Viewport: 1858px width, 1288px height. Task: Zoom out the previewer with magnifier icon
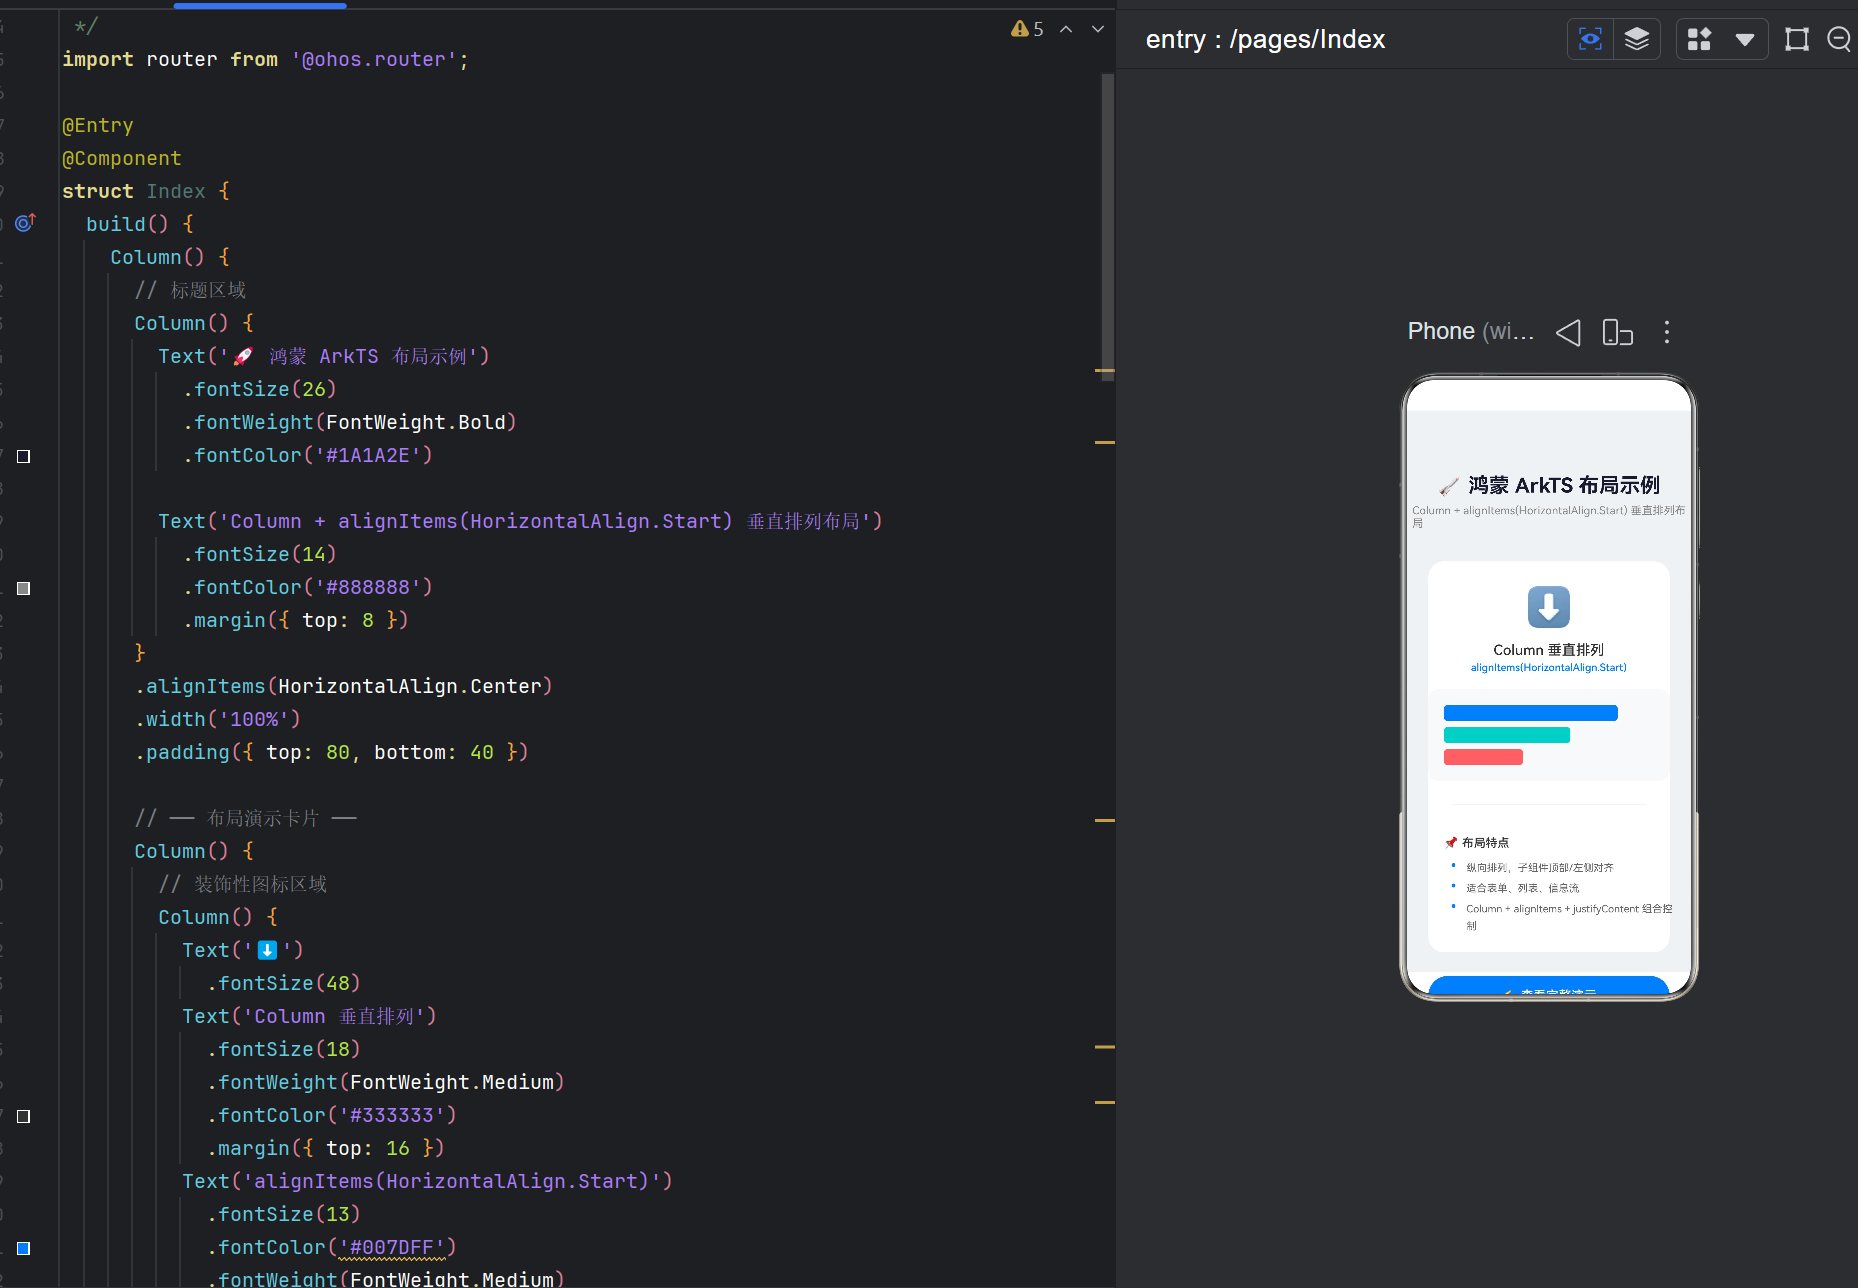click(1840, 39)
